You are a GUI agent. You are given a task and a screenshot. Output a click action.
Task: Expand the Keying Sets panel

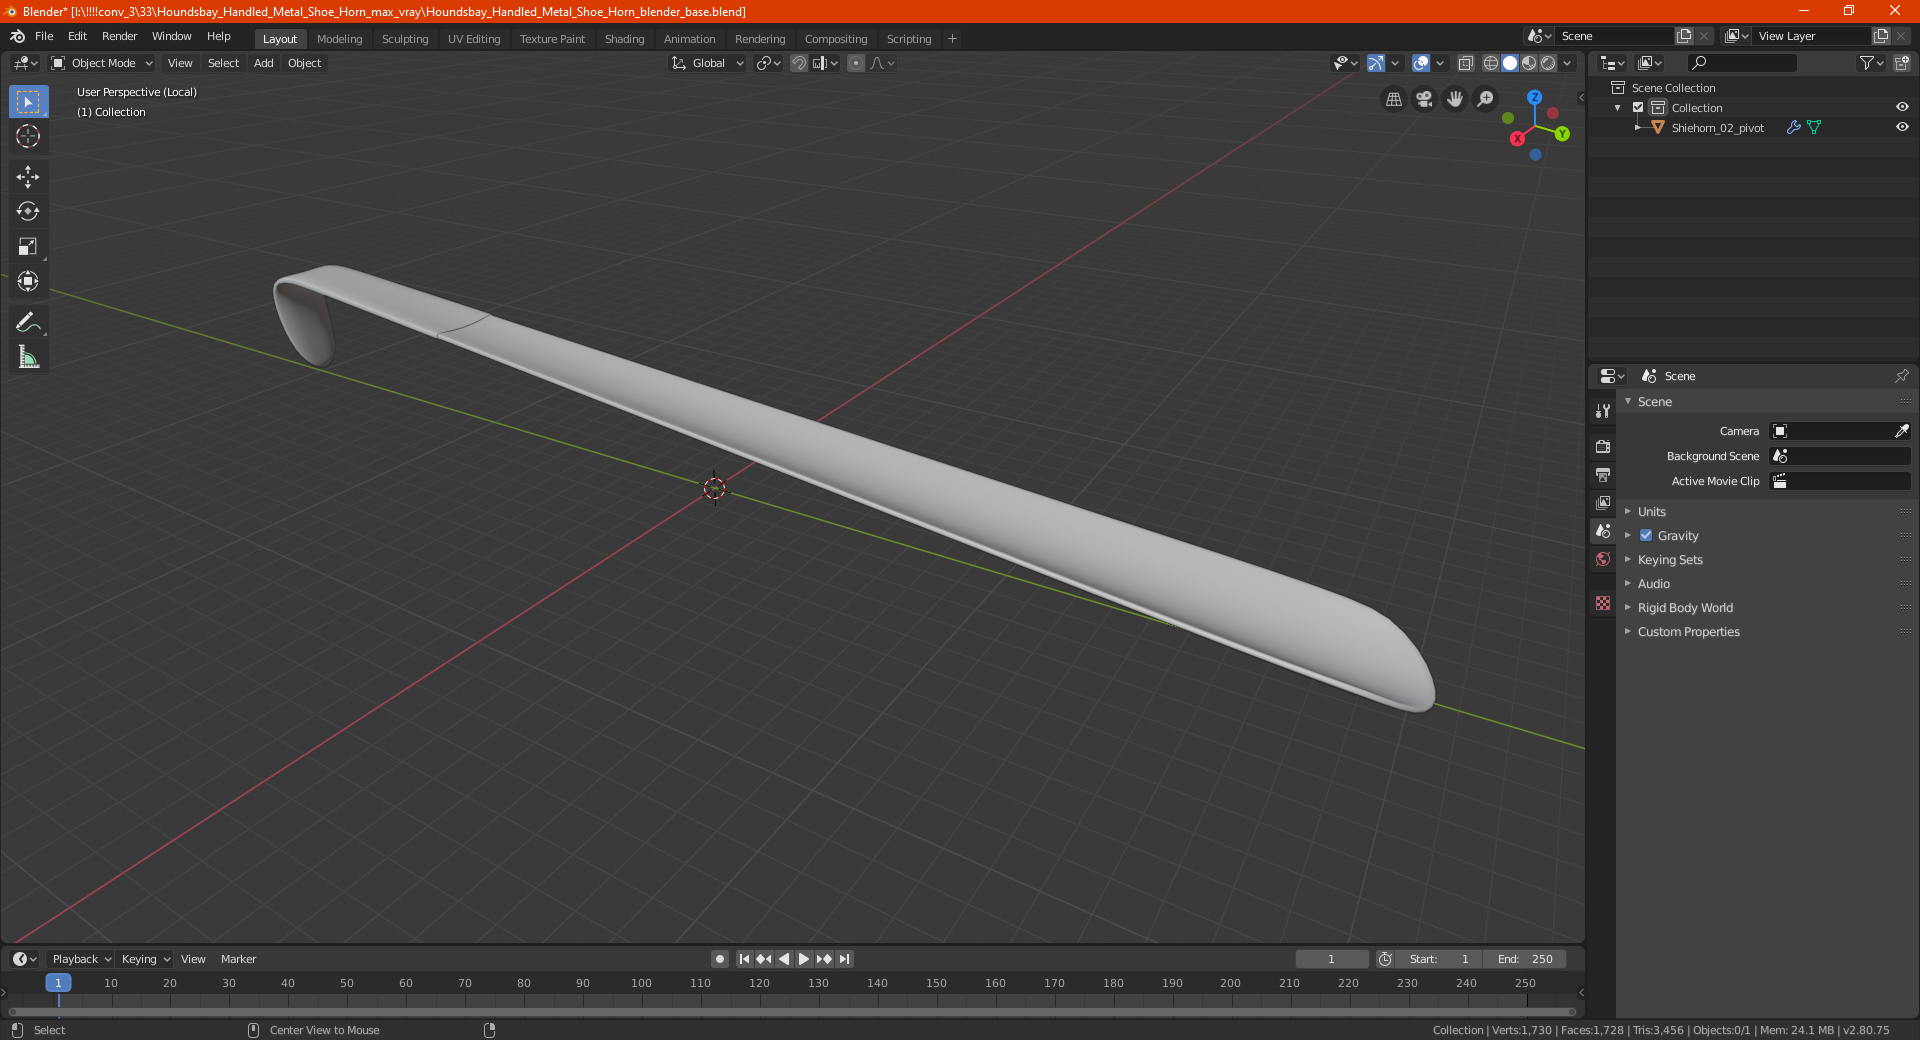(x=1669, y=559)
